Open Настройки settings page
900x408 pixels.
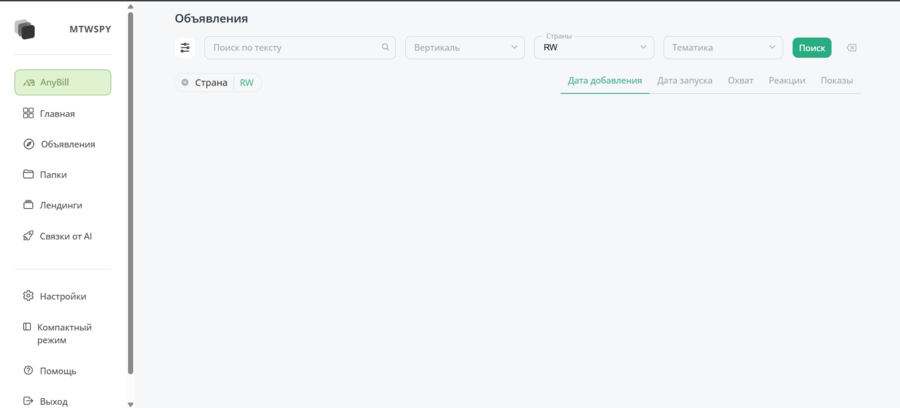(x=62, y=297)
